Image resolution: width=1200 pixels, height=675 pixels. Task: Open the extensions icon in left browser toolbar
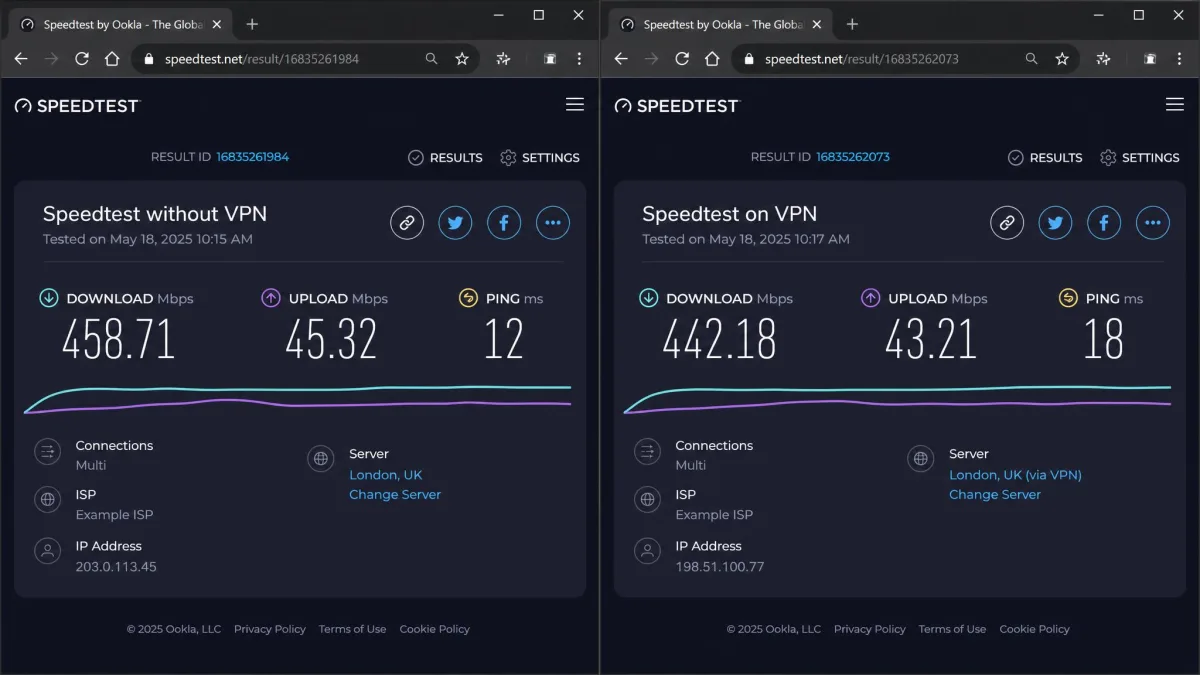503,59
